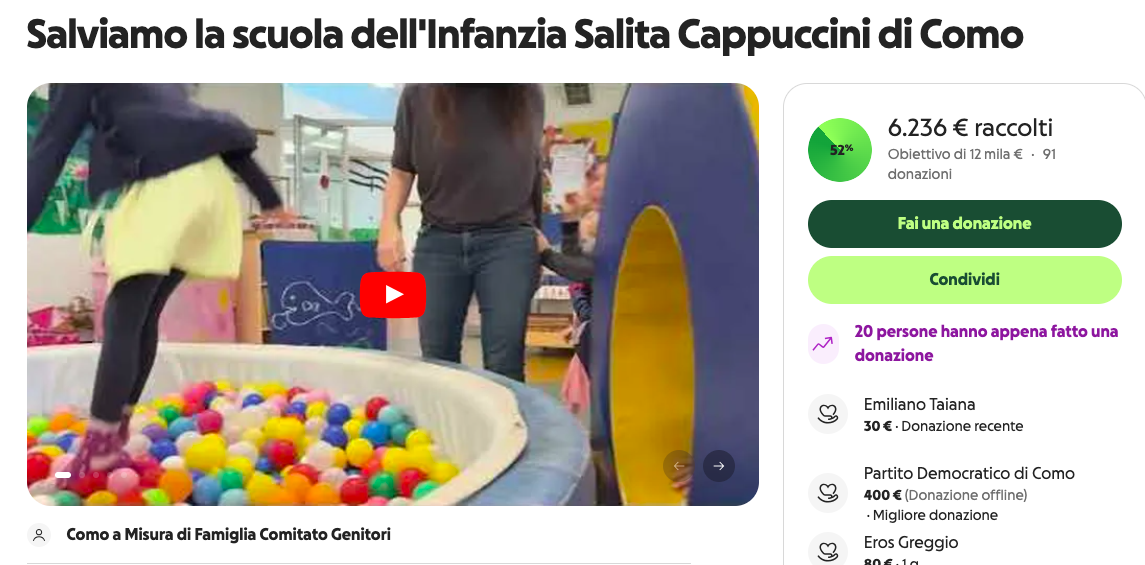Click the donation icon next to Partito Democratico
Image resolution: width=1145 pixels, height=565 pixels.
tap(827, 493)
